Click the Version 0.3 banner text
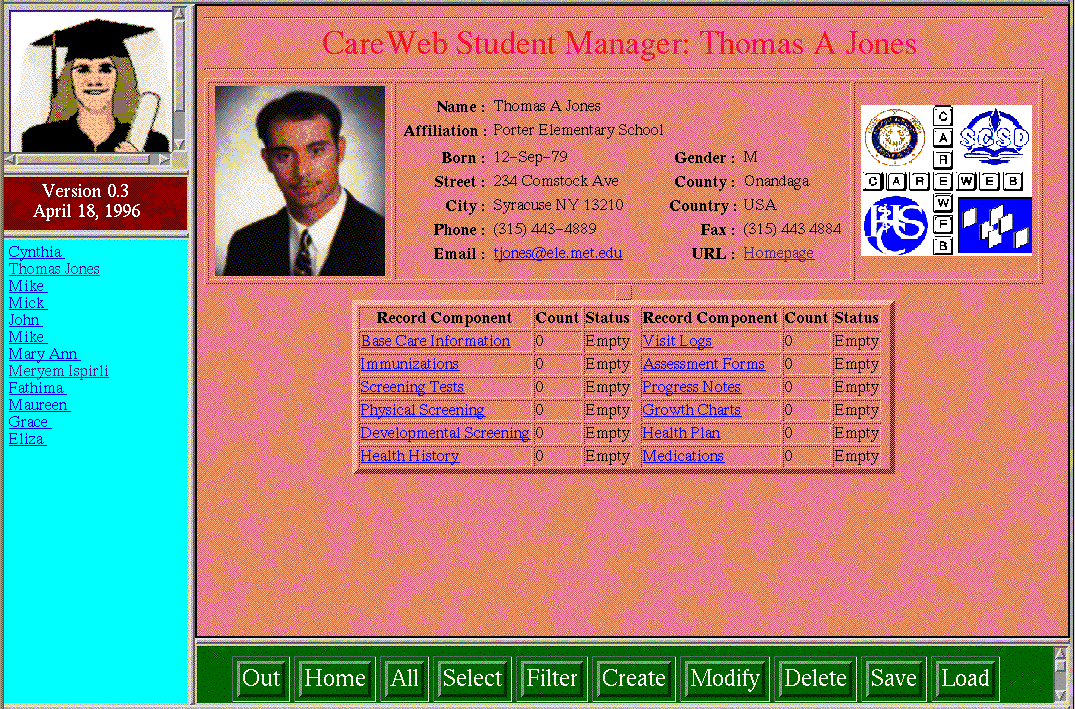 (x=86, y=191)
